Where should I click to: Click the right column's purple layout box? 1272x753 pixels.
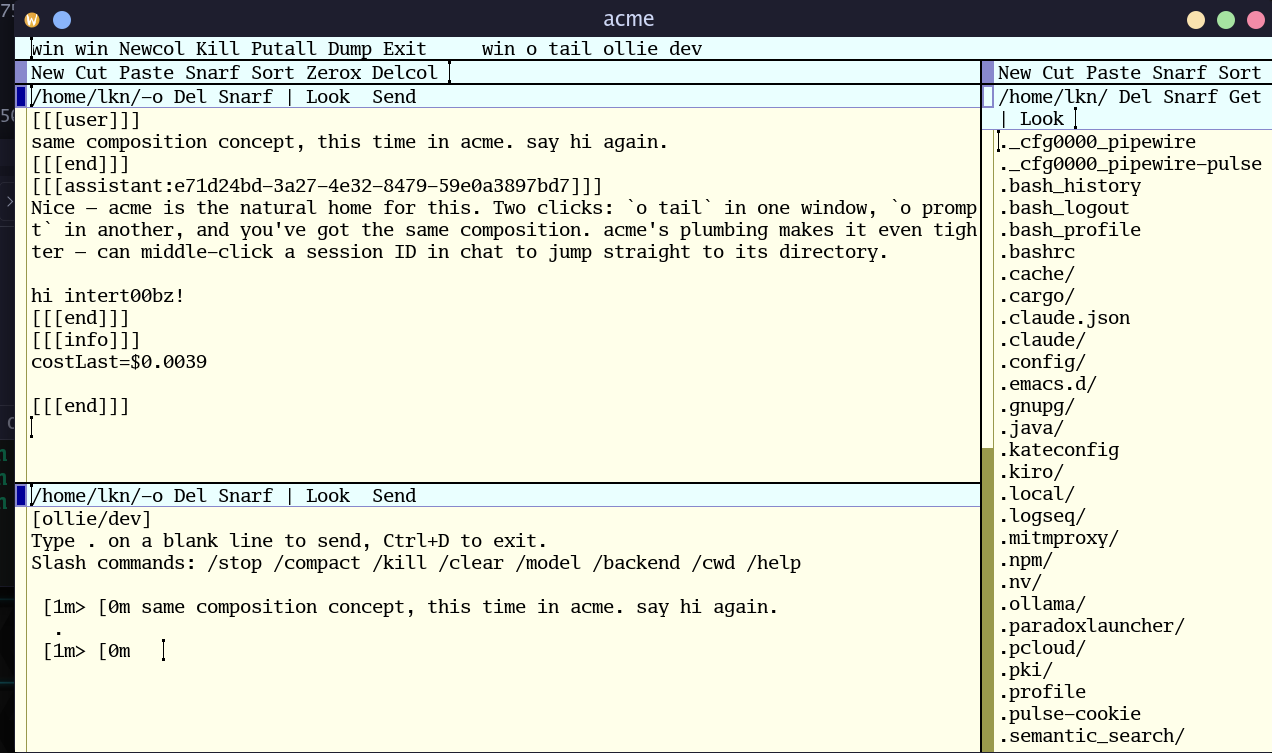click(988, 73)
